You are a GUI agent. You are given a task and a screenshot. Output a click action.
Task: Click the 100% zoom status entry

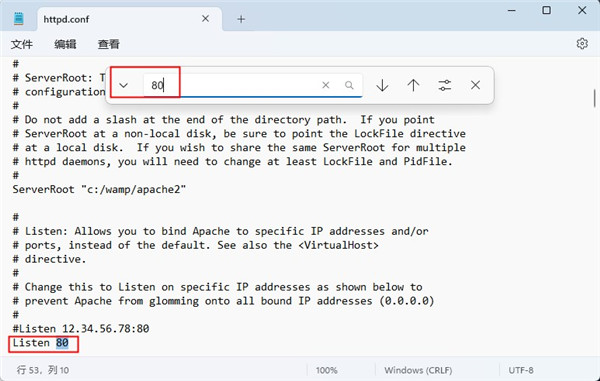tap(326, 370)
